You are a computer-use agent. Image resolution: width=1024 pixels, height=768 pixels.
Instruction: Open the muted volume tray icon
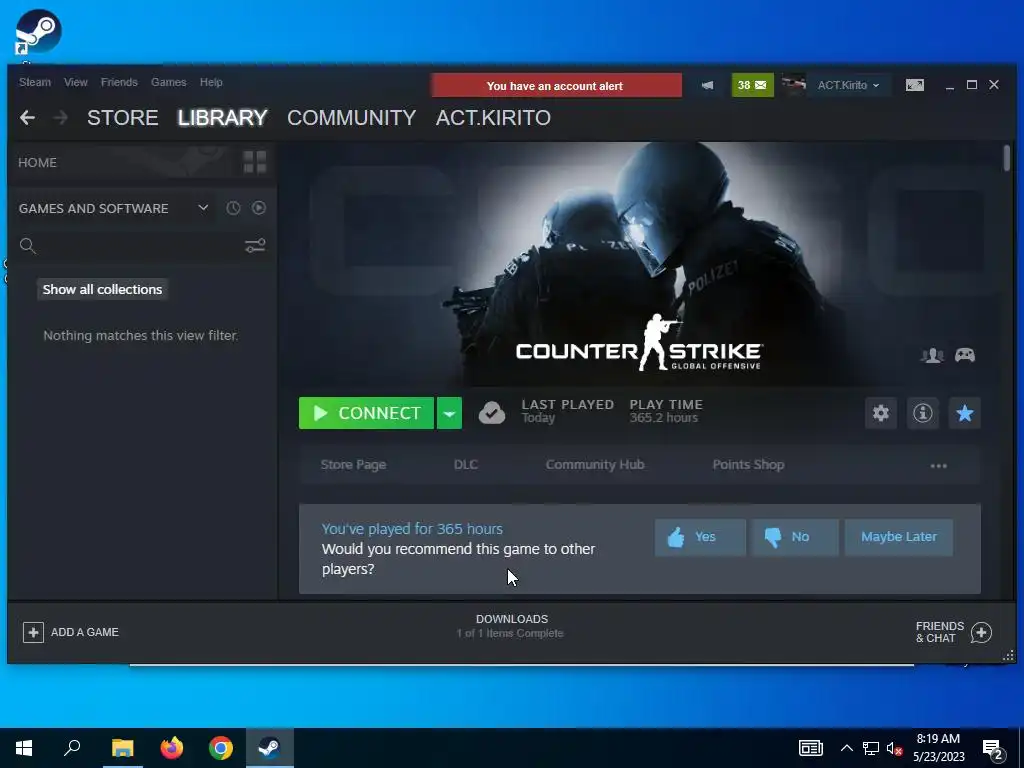[x=895, y=749]
